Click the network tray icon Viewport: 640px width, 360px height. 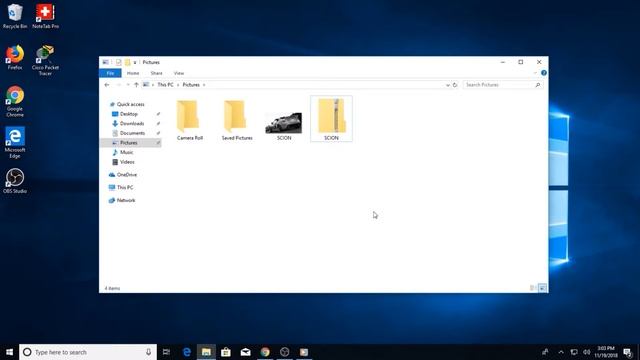574,352
